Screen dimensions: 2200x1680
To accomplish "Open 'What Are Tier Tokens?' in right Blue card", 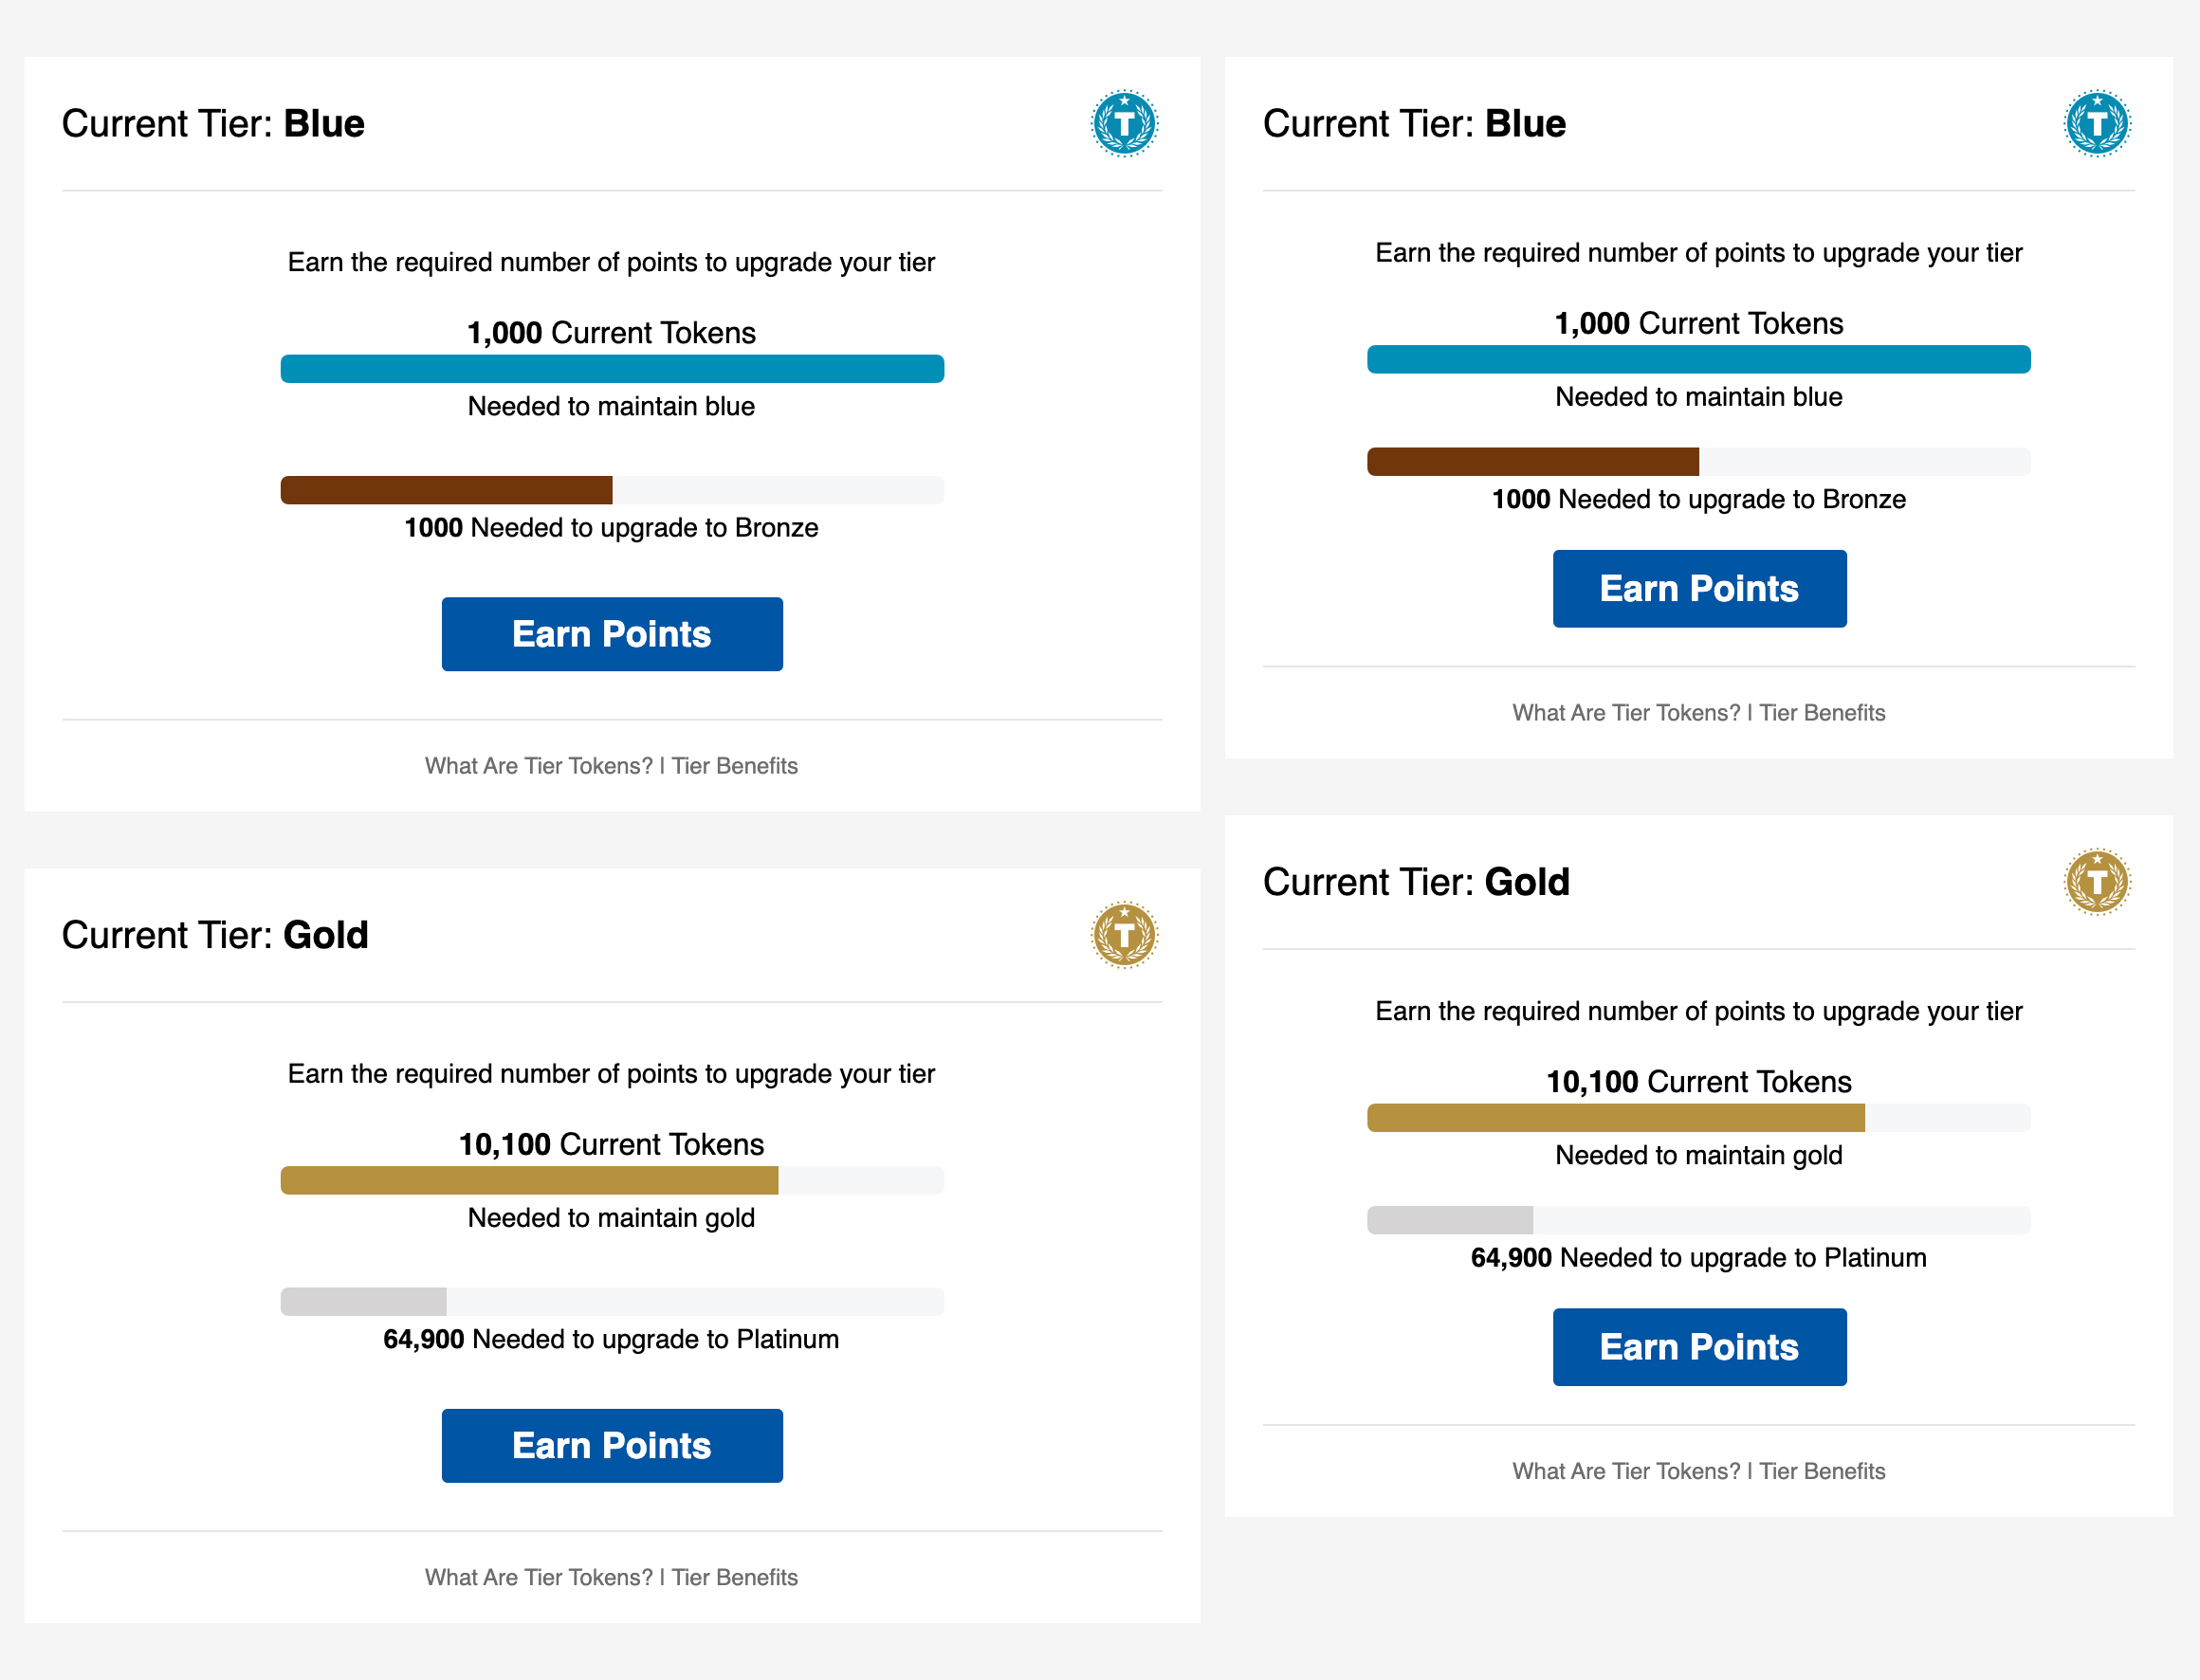I will [x=1626, y=713].
